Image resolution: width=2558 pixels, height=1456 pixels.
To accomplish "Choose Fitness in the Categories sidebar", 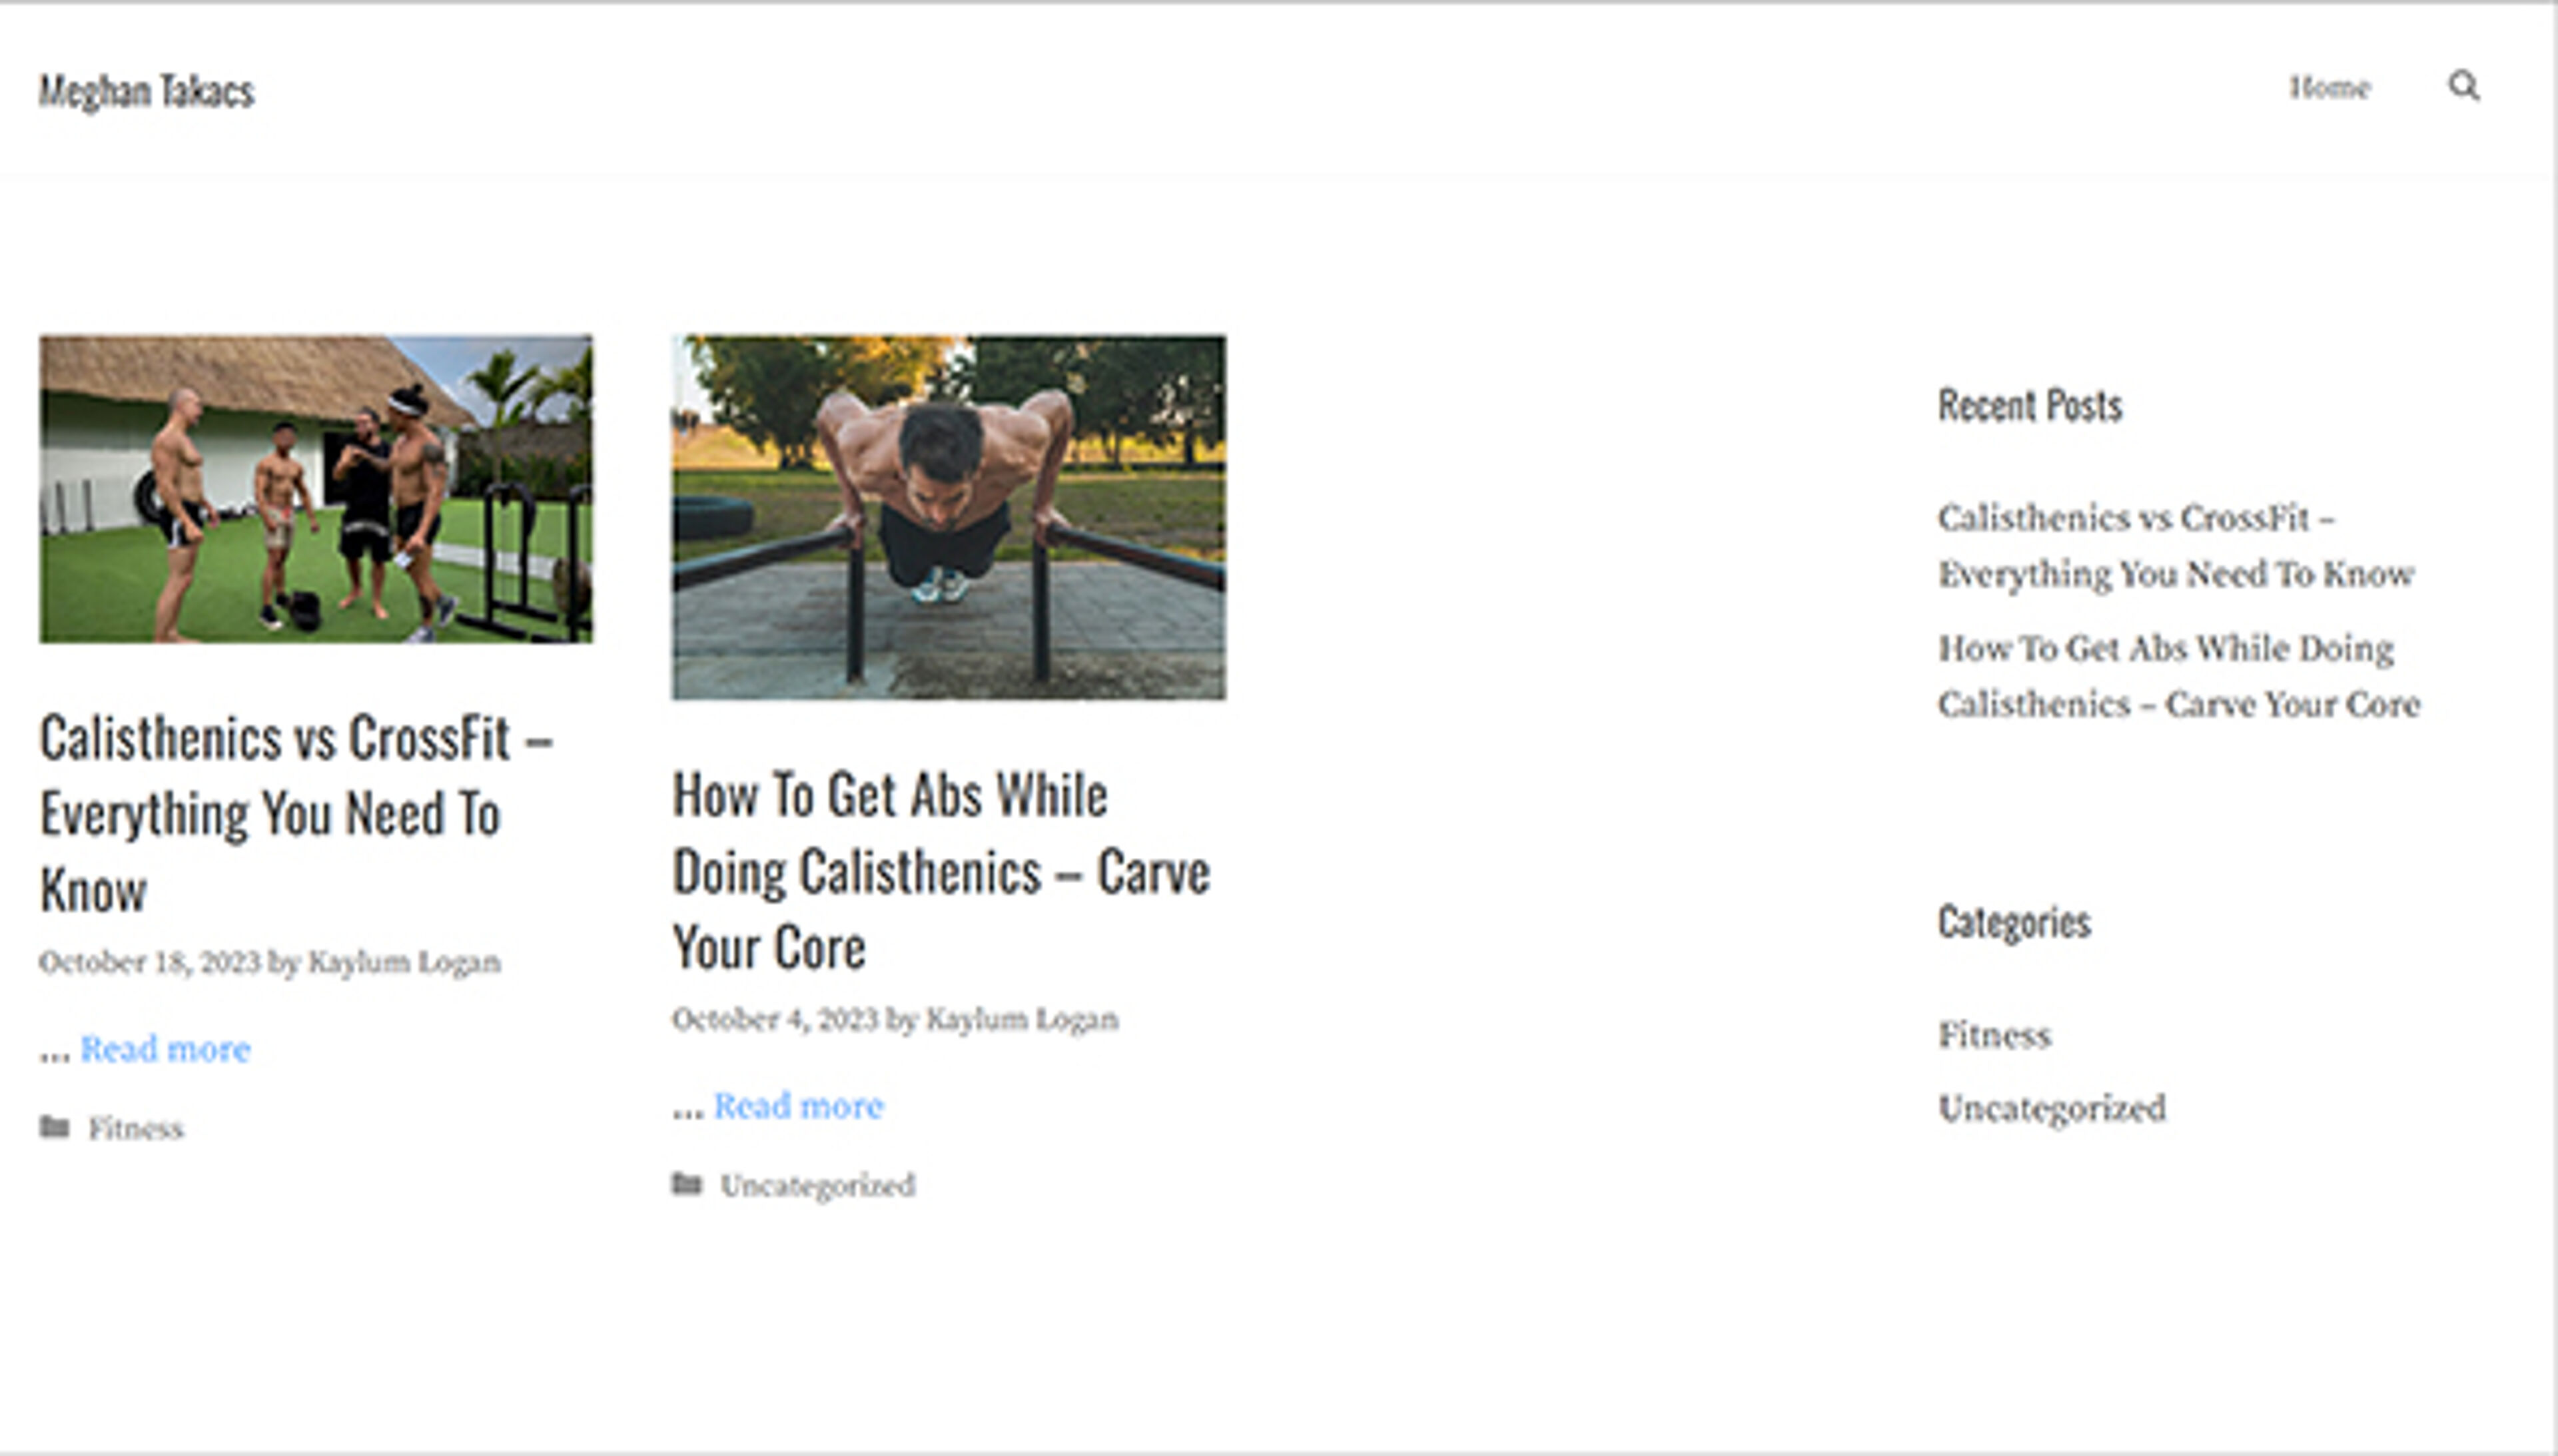I will point(1994,1035).
